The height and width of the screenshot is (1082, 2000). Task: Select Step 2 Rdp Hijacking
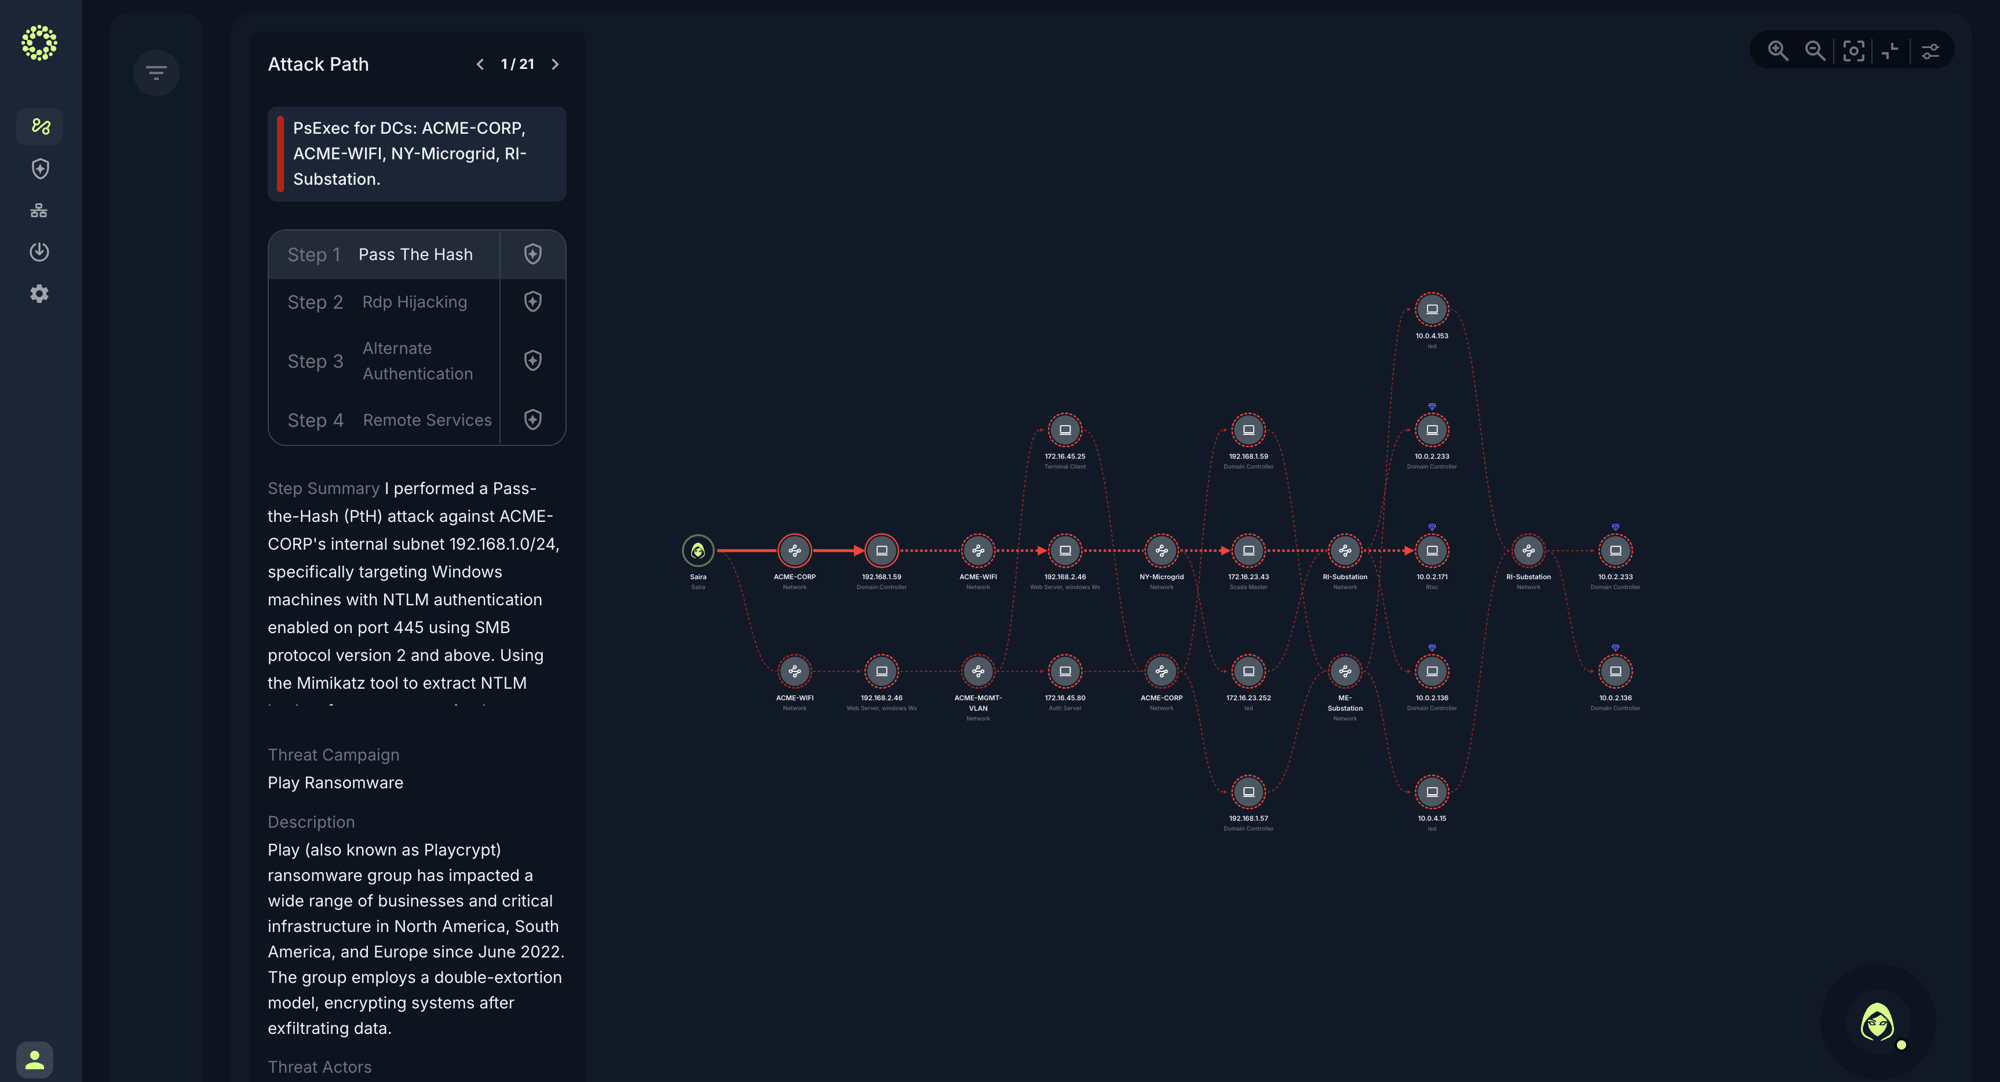(384, 302)
